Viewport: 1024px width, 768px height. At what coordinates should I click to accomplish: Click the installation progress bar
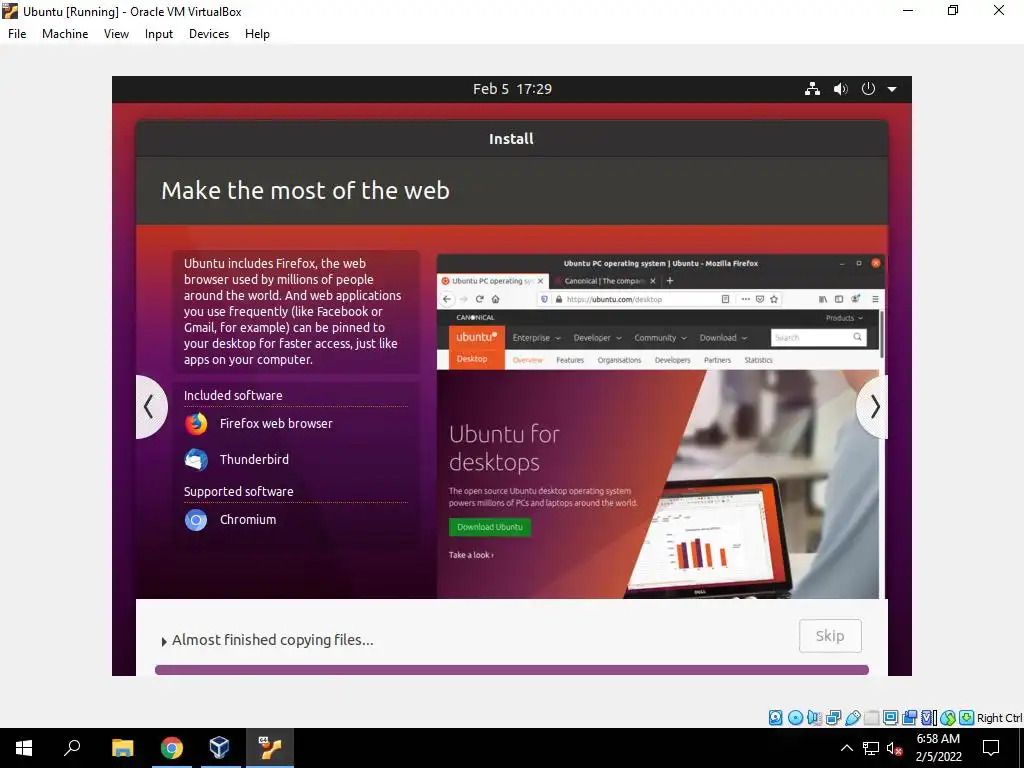pyautogui.click(x=511, y=670)
